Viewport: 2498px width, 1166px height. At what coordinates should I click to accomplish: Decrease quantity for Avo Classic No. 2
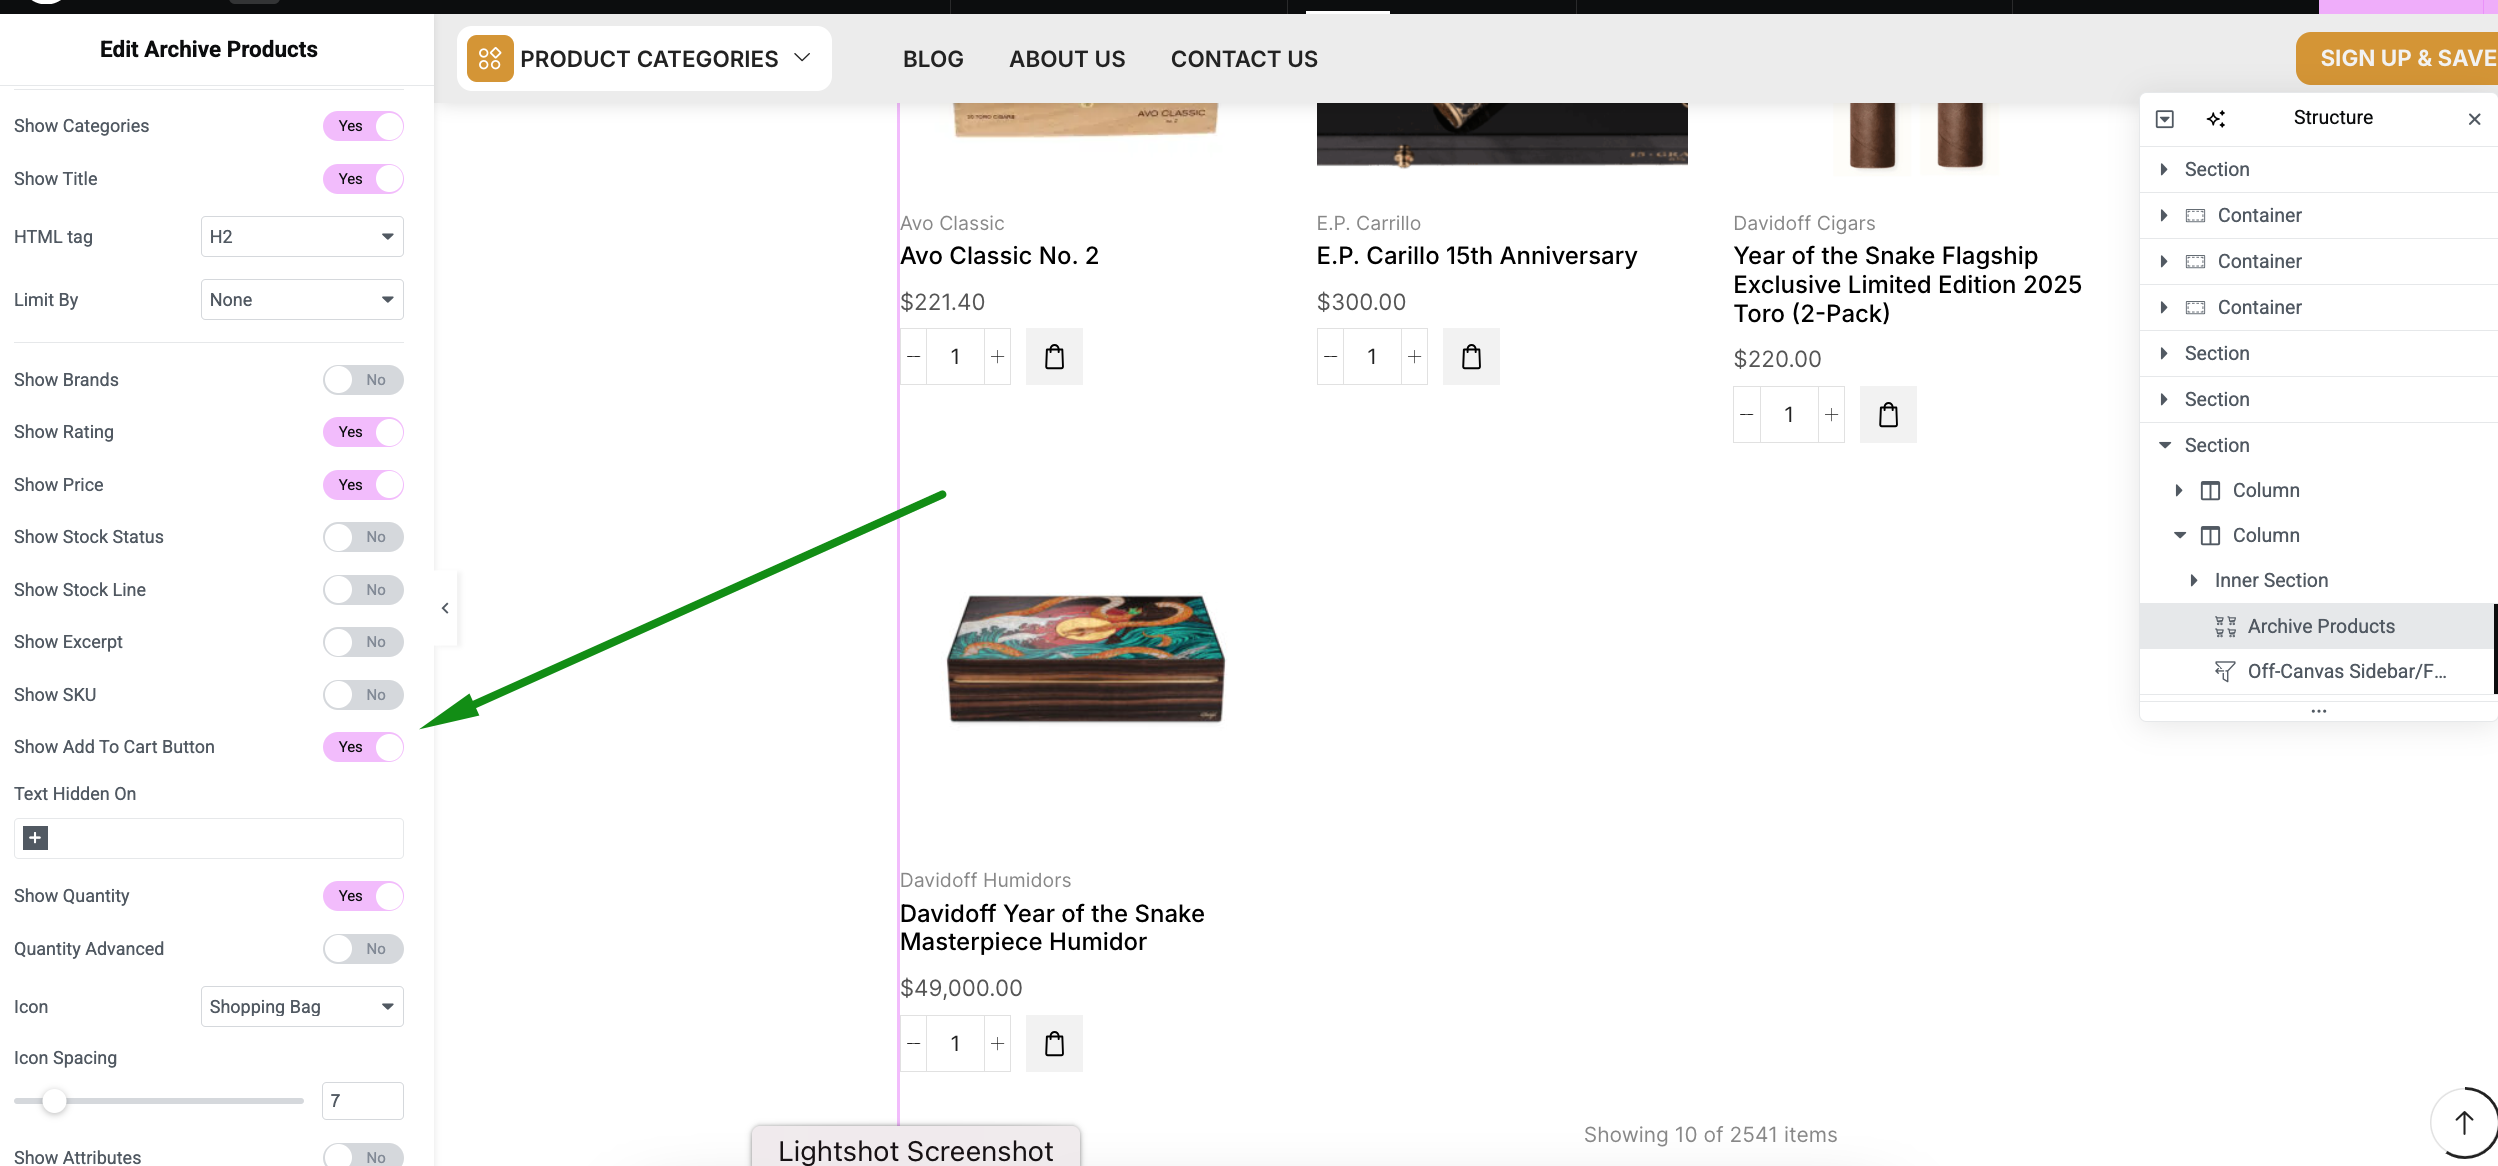[x=913, y=357]
